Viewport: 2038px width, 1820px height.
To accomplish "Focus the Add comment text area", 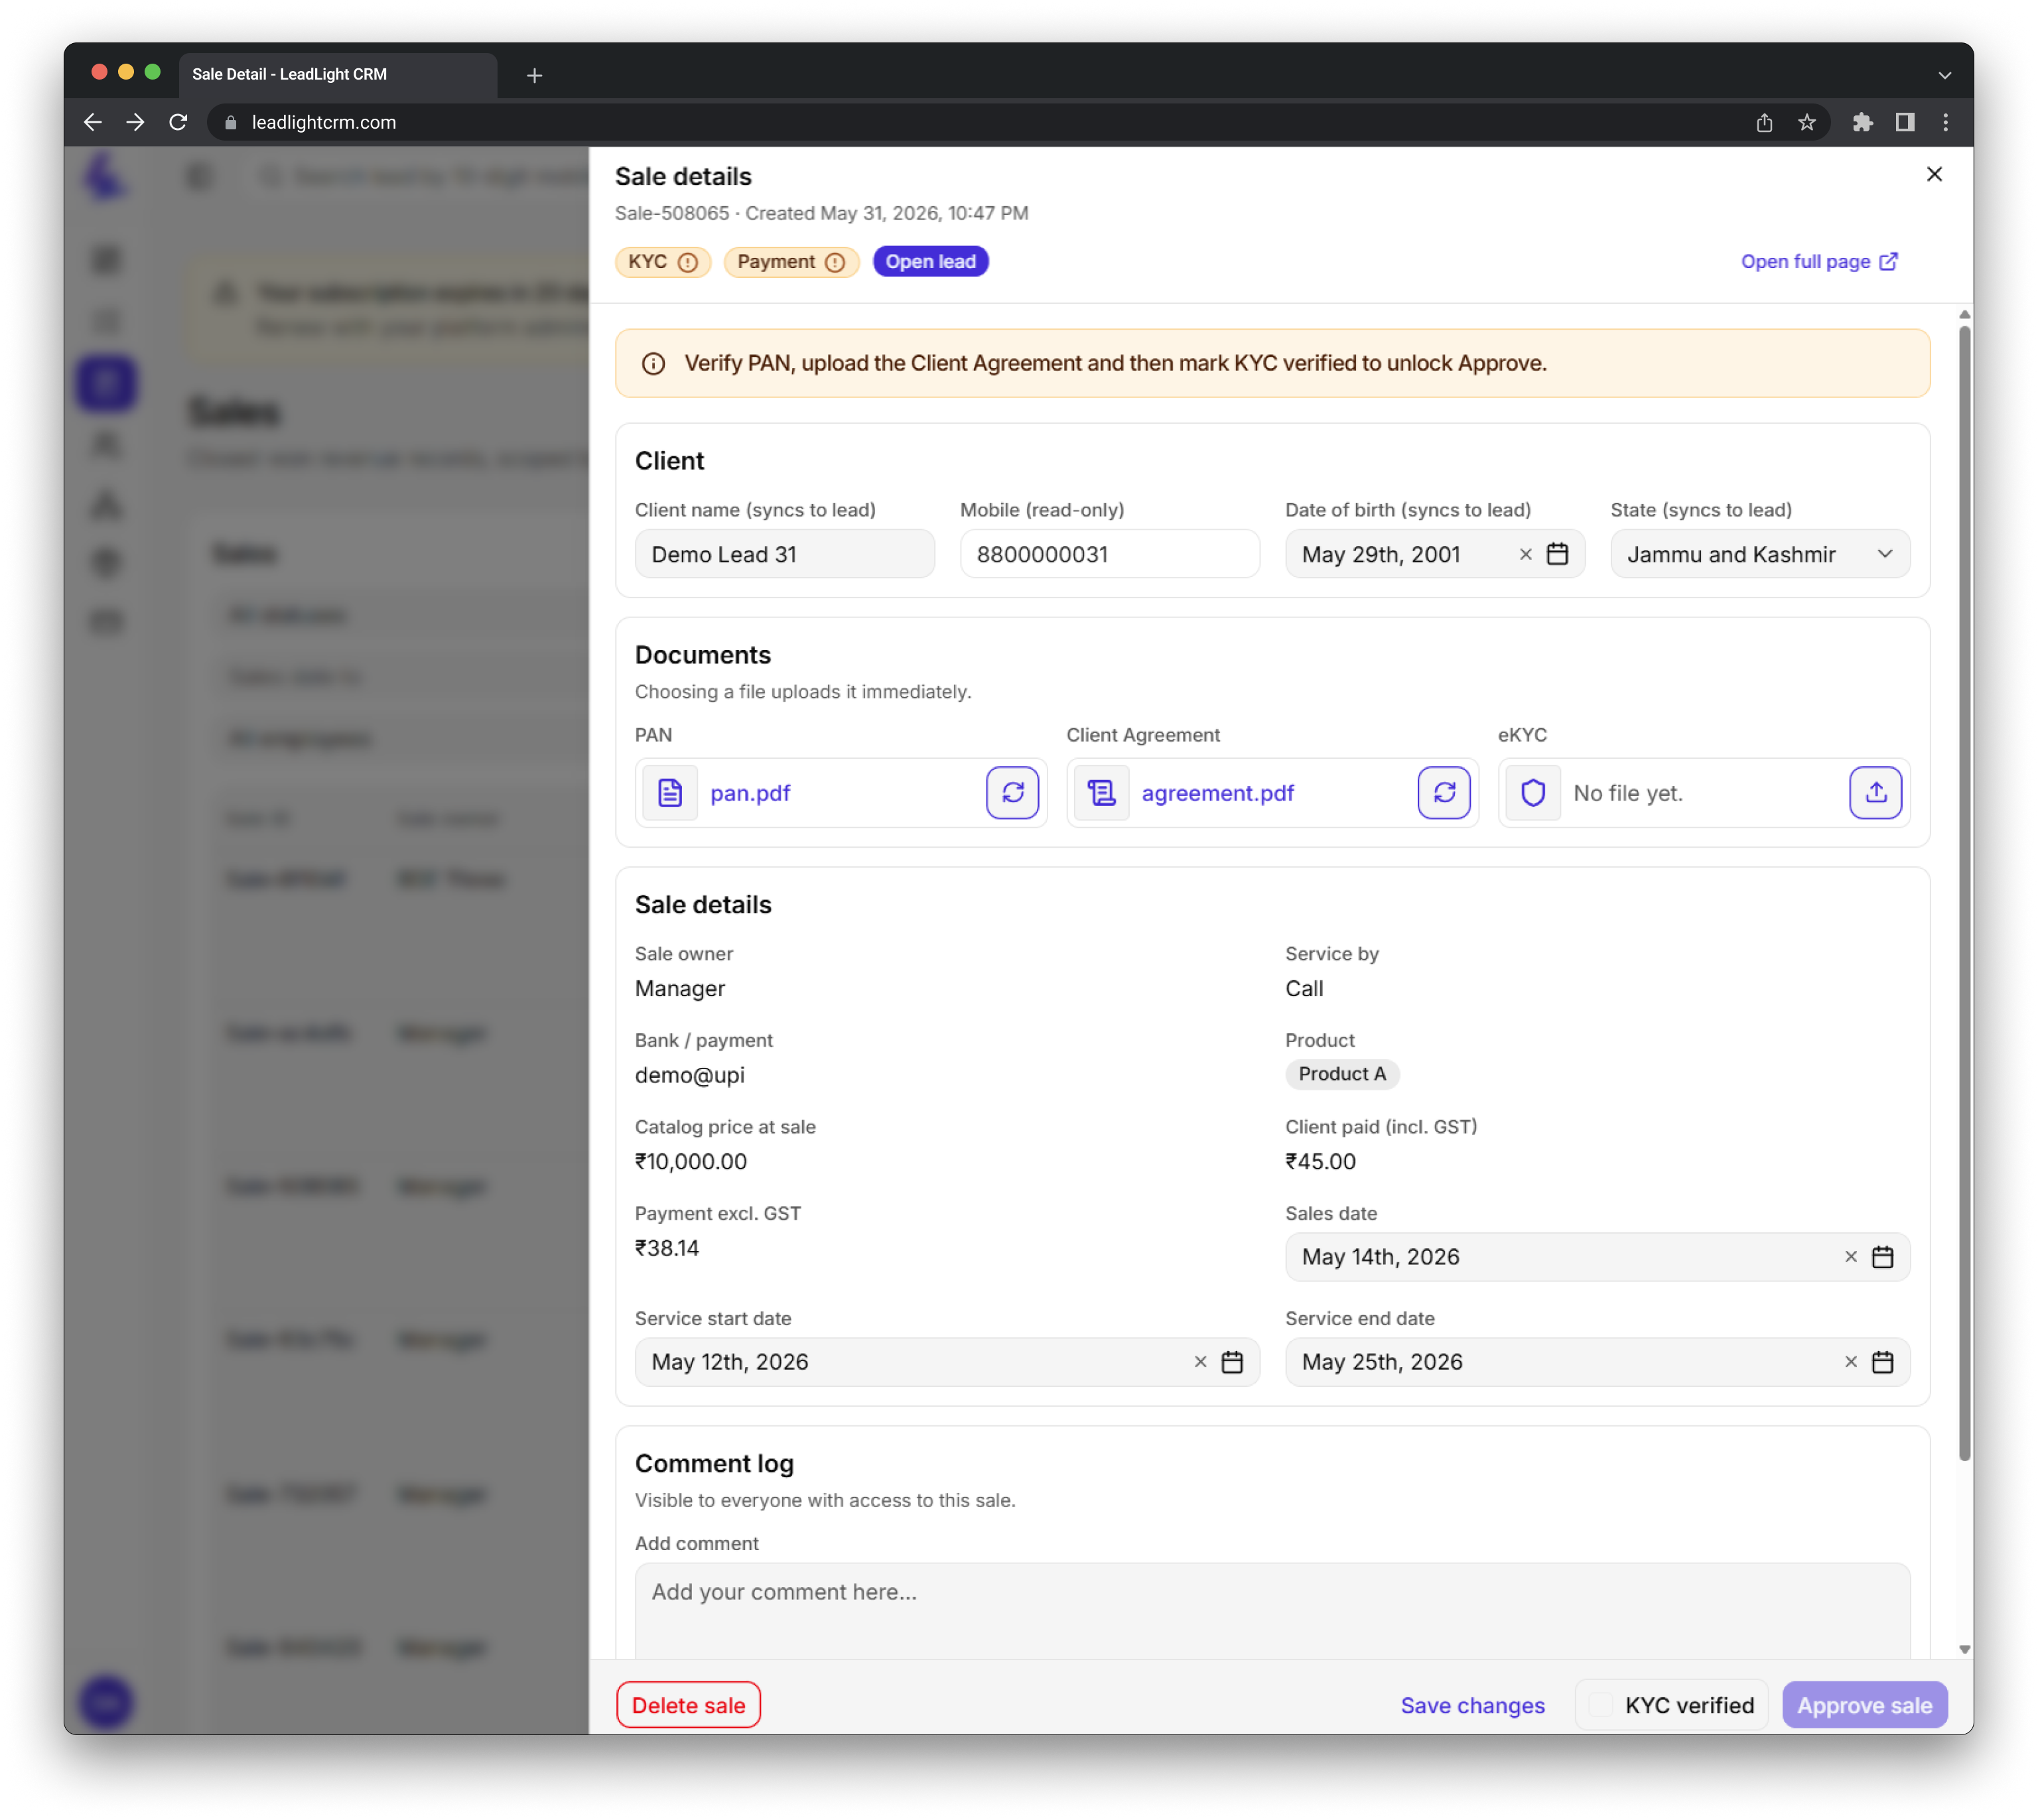I will pos(1272,1612).
